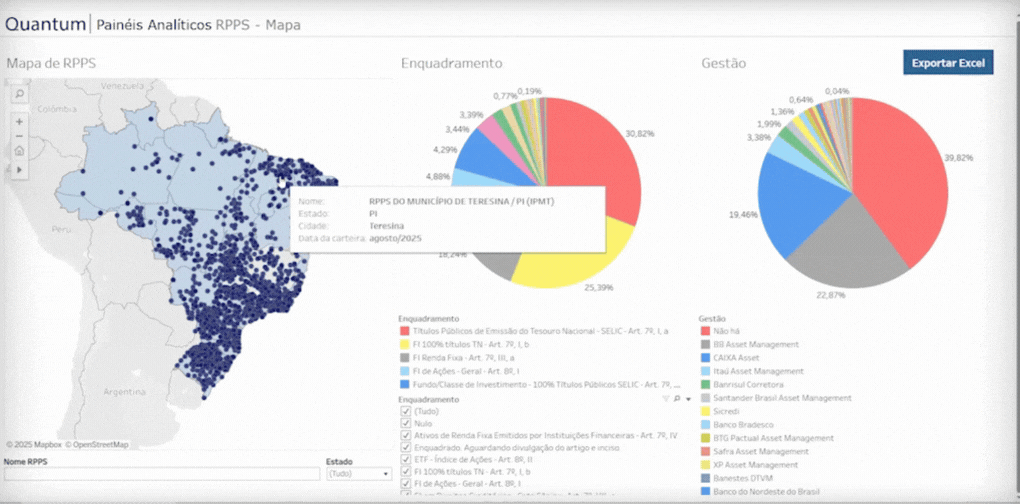Screen dimensions: 1020x504
Task: Uncheck the (Tudo) checkbox in Enquadramento
Action: (404, 410)
